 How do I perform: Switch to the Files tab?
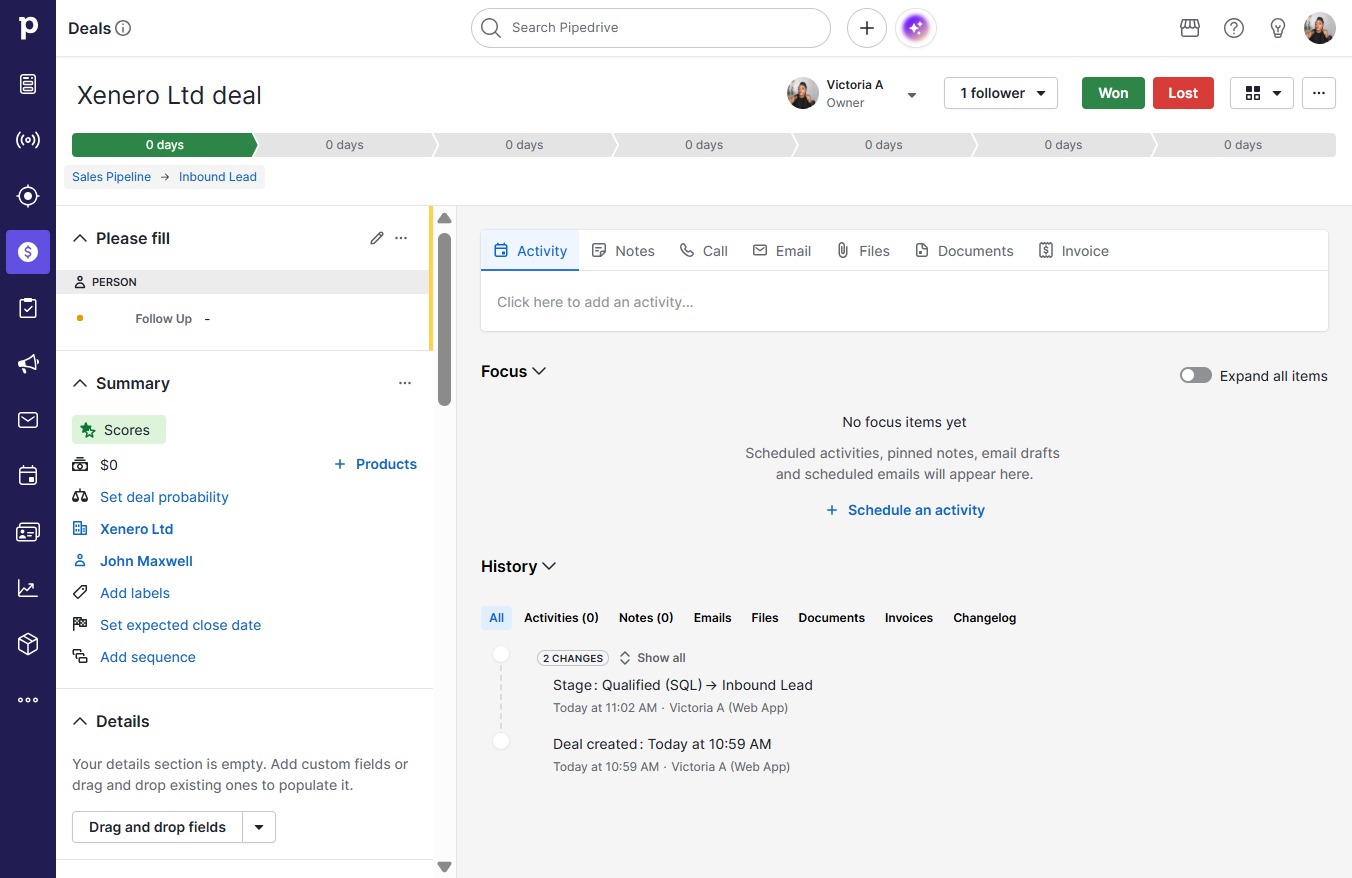863,251
